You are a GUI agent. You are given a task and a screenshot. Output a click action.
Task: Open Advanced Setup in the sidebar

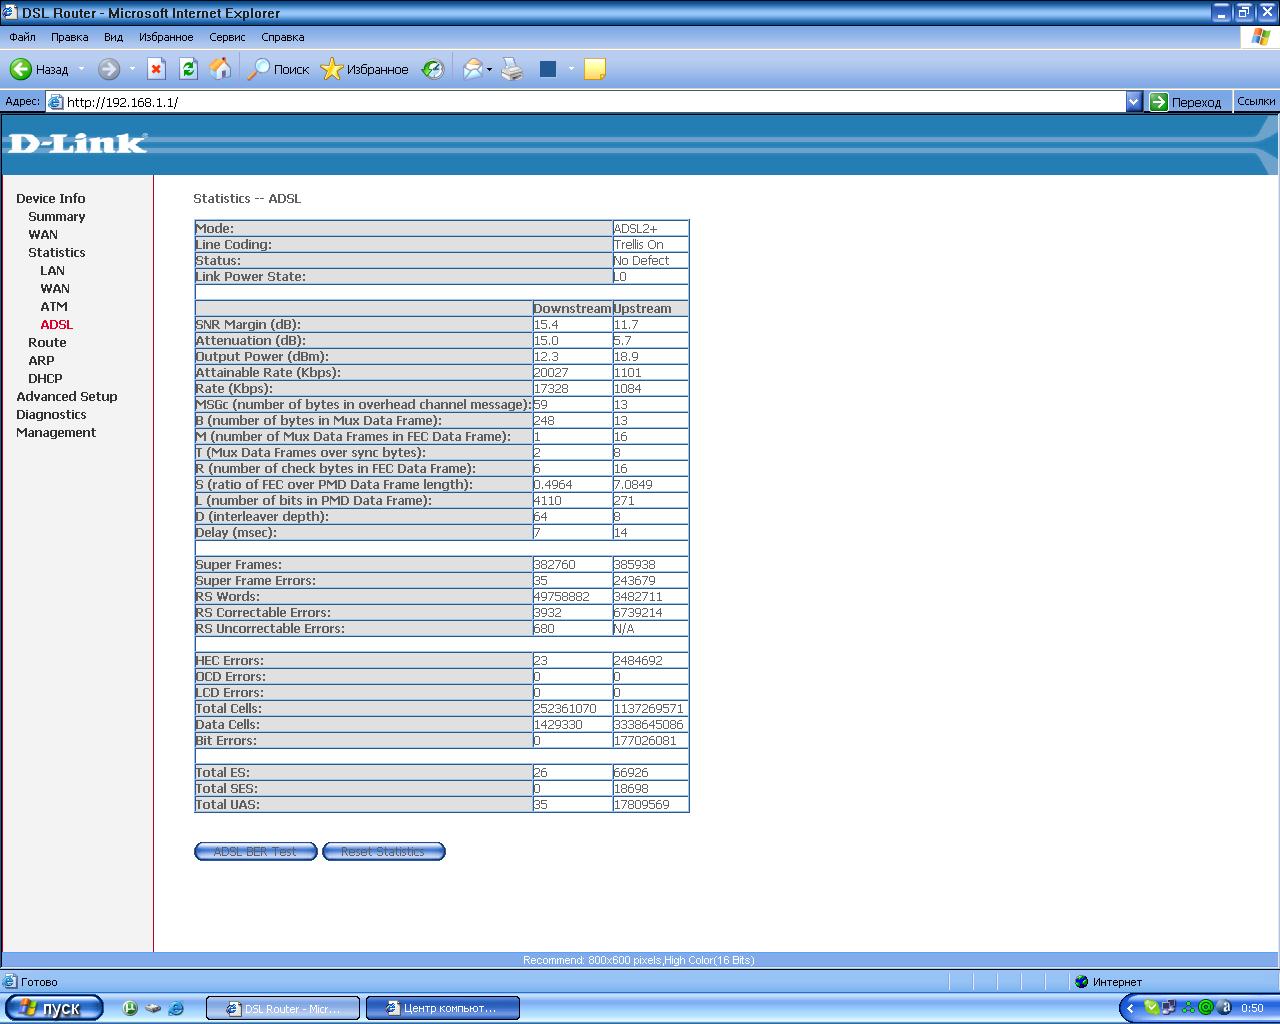click(66, 396)
